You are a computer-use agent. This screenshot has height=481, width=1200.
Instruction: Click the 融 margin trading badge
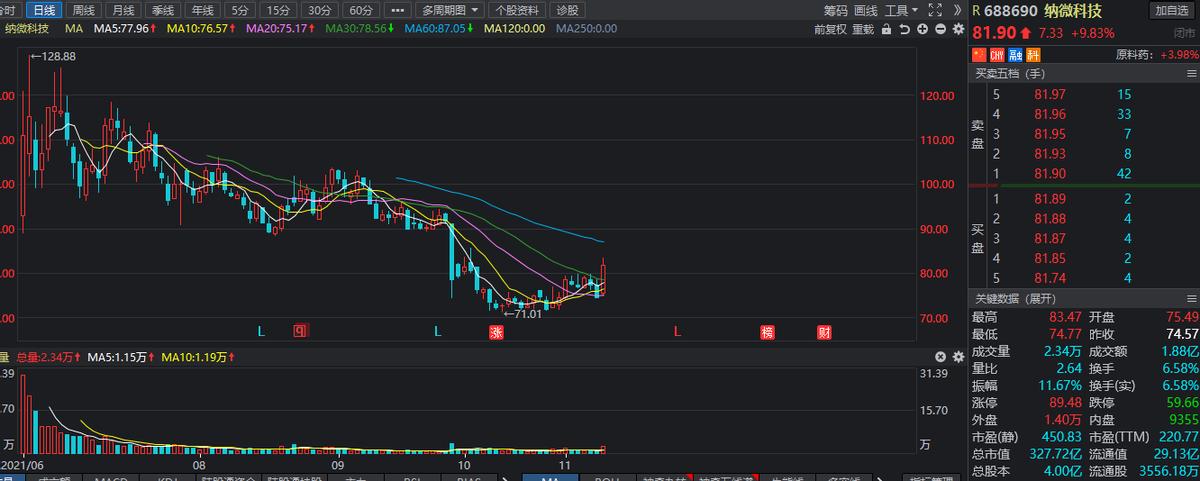tap(1014, 54)
